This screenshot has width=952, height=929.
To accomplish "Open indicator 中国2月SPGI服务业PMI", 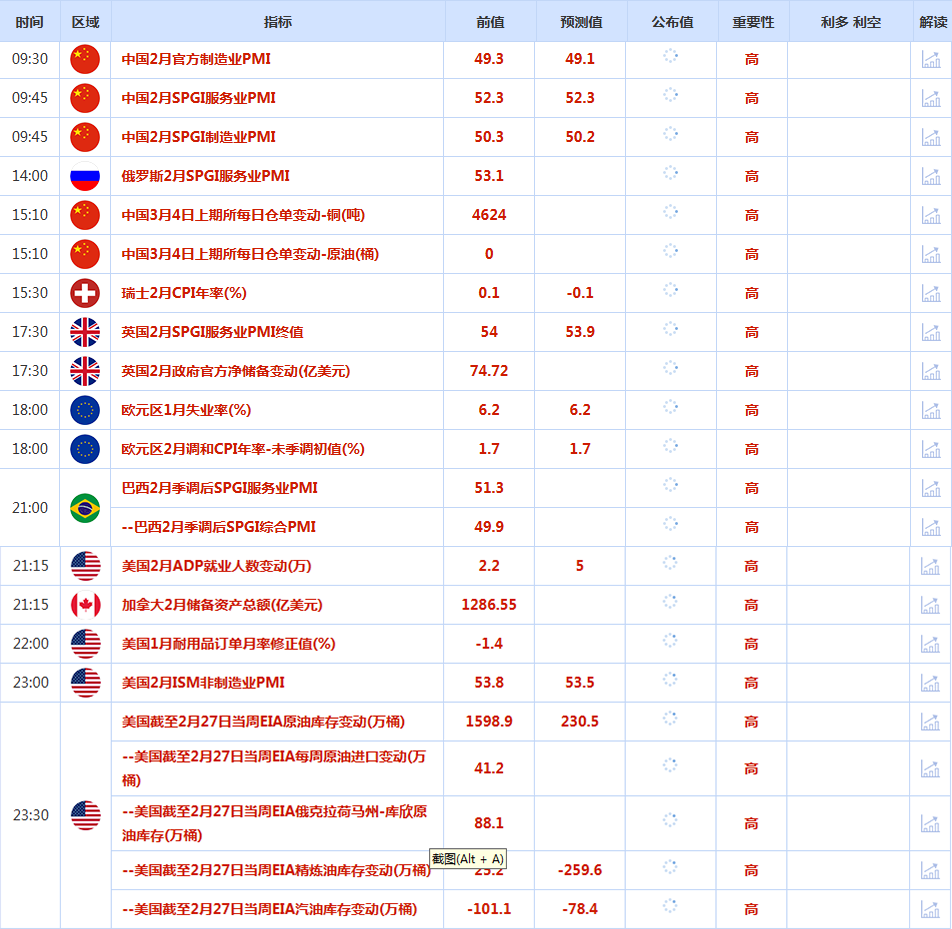I will click(199, 98).
